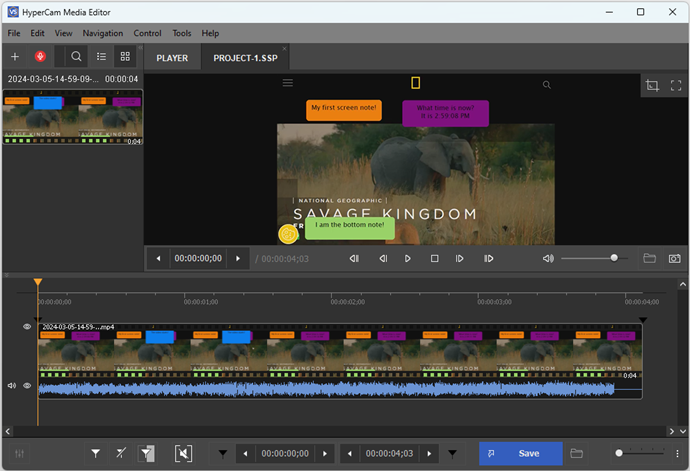The height and width of the screenshot is (471, 690).
Task: Open the File menu
Action: click(14, 33)
